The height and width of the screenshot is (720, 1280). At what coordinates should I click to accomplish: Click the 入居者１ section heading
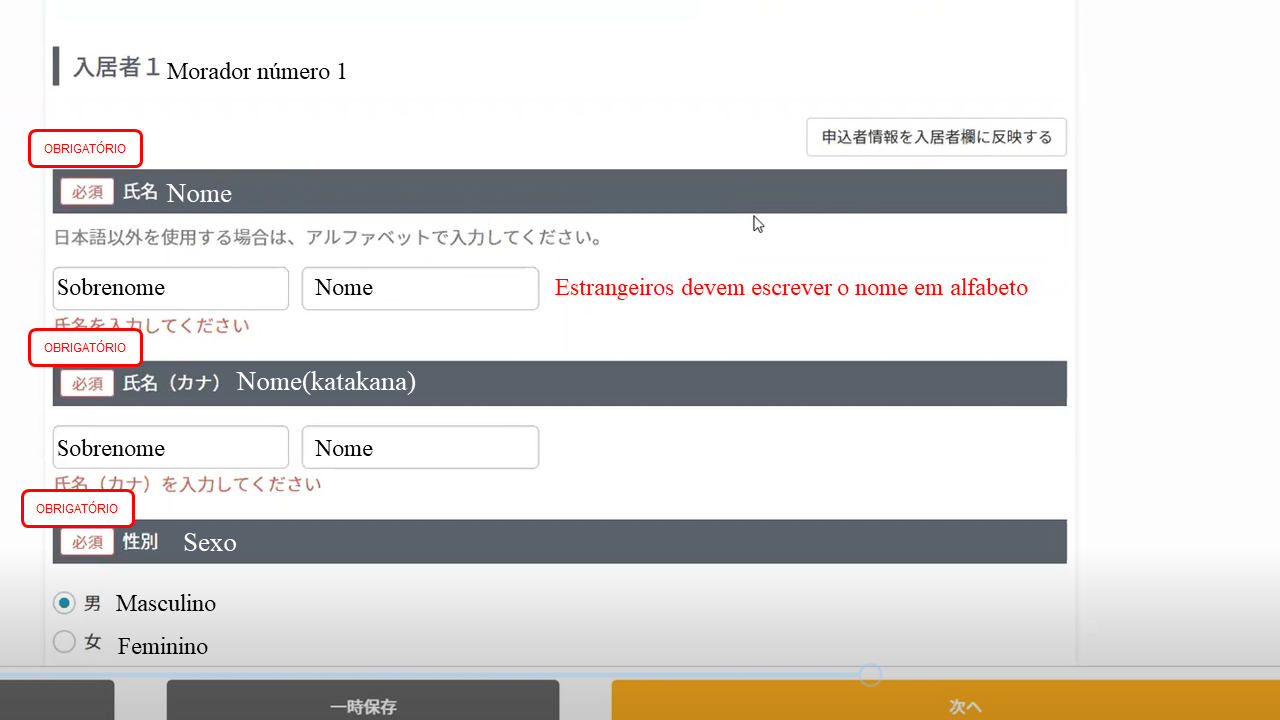(116, 68)
